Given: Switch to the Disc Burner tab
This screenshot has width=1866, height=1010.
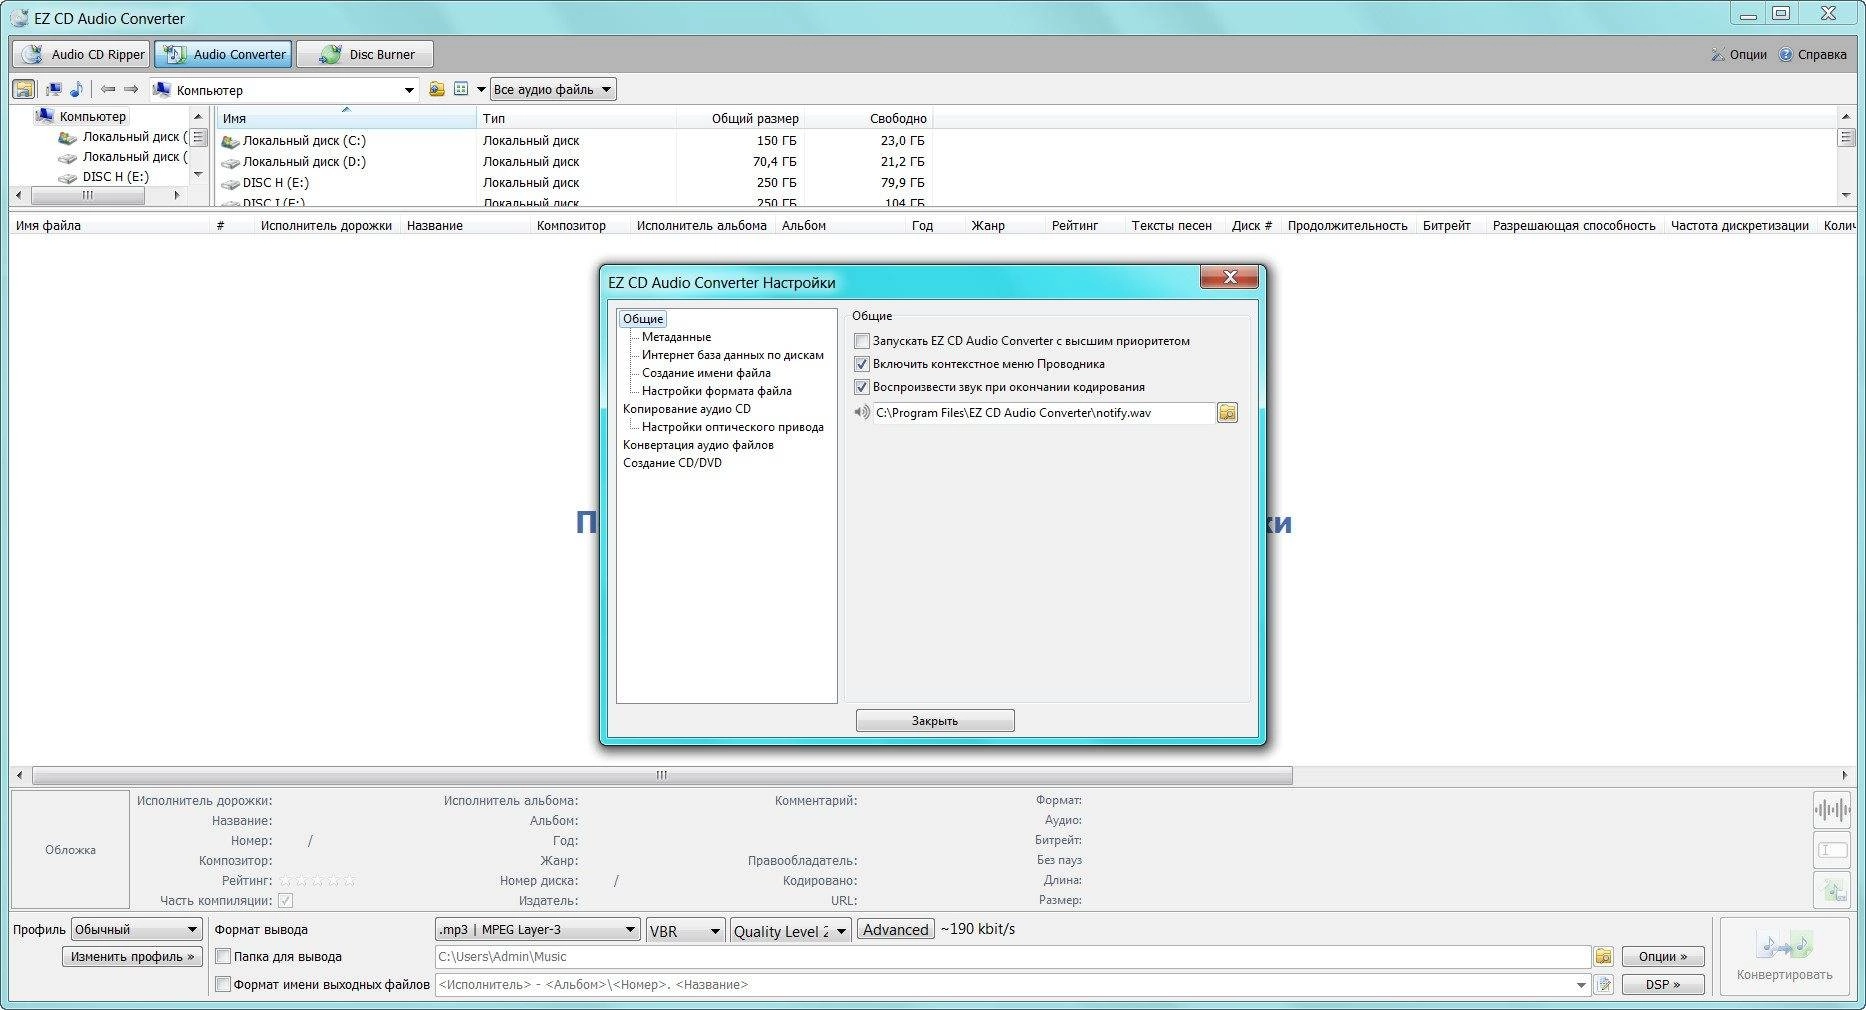Looking at the screenshot, I should tap(366, 54).
